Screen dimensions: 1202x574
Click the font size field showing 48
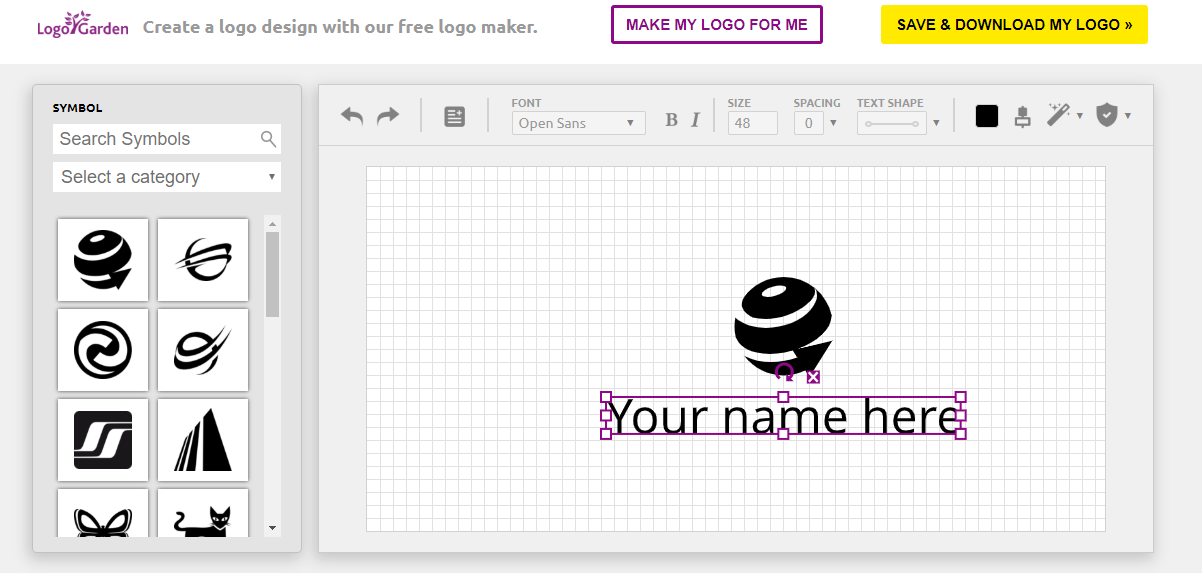753,123
